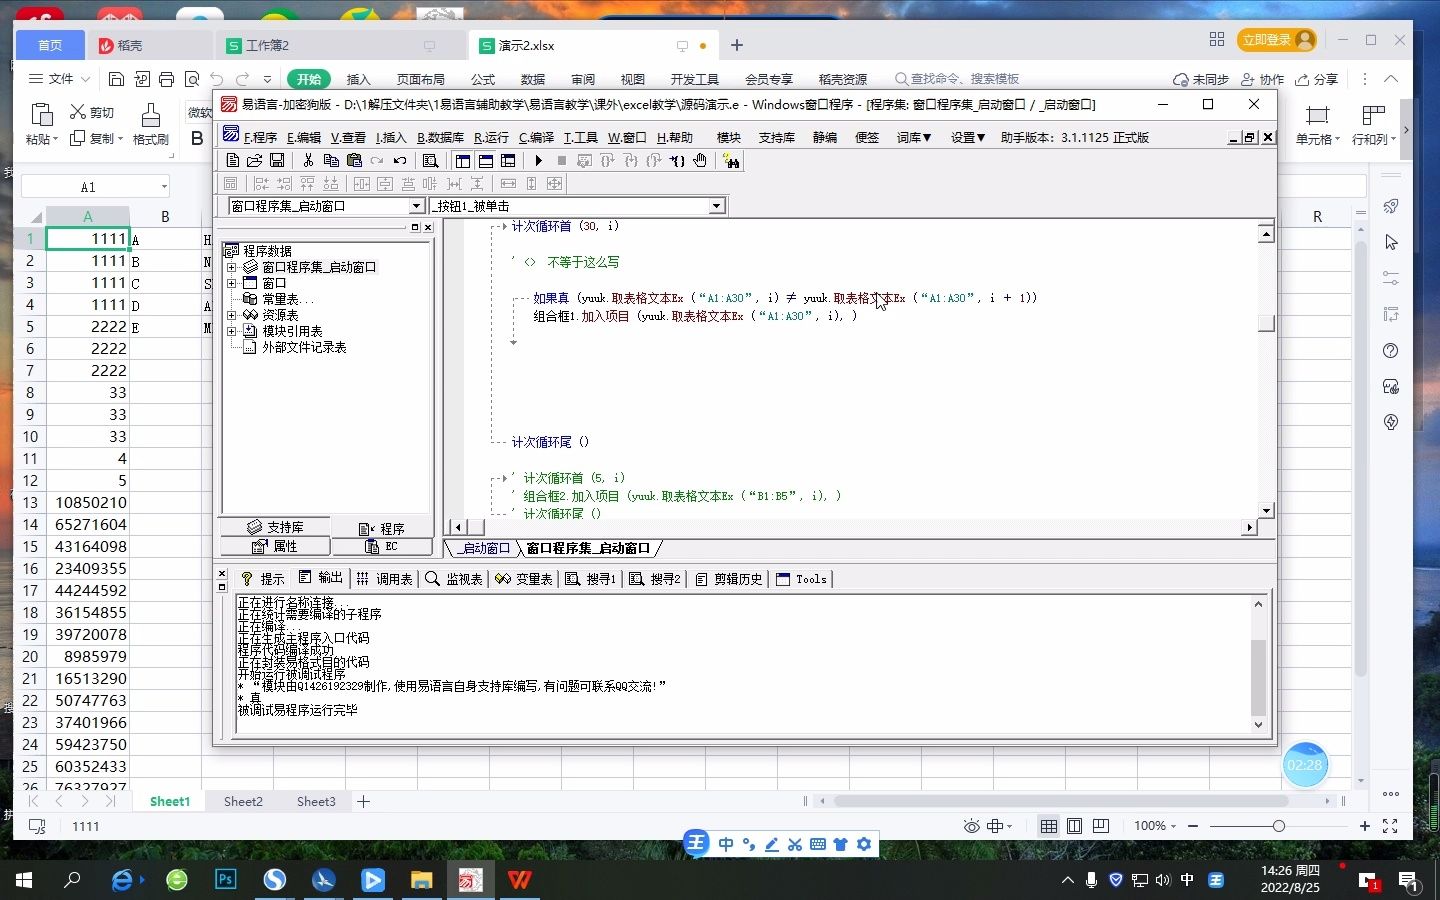Click the 属性 properties button
1440x900 pixels.
(x=274, y=546)
